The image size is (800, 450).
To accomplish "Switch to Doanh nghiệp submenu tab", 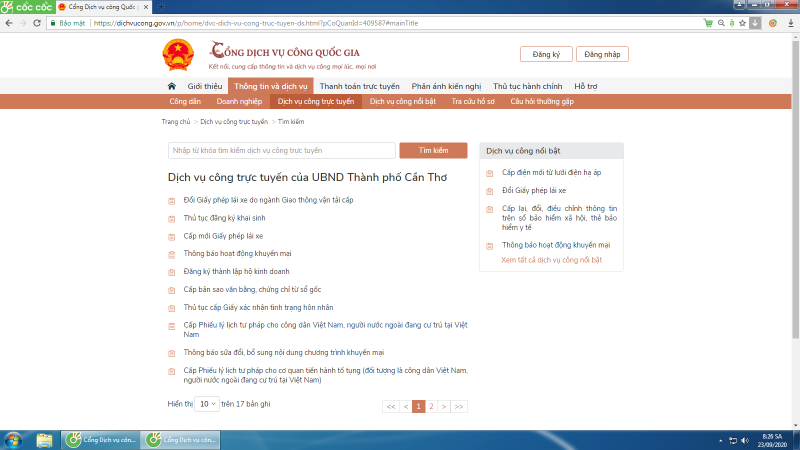I will pyautogui.click(x=239, y=102).
